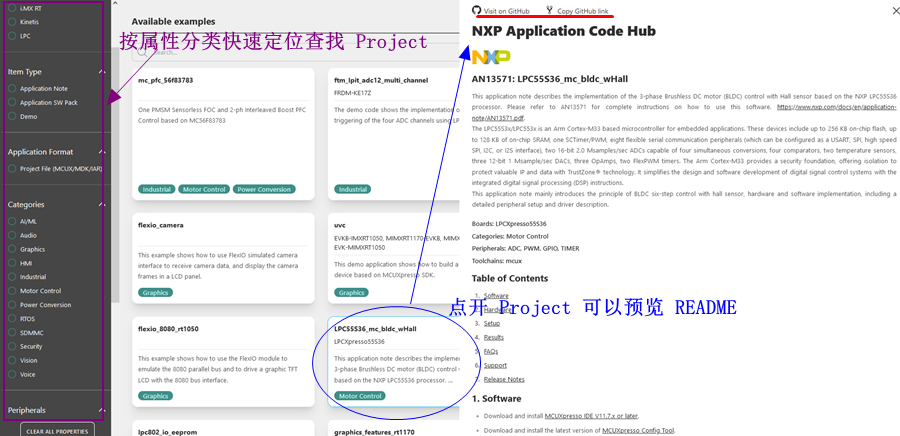Open the ftm_lpit_adc12_multi_channel example card
Viewport: 900px width, 436px height.
(394, 134)
